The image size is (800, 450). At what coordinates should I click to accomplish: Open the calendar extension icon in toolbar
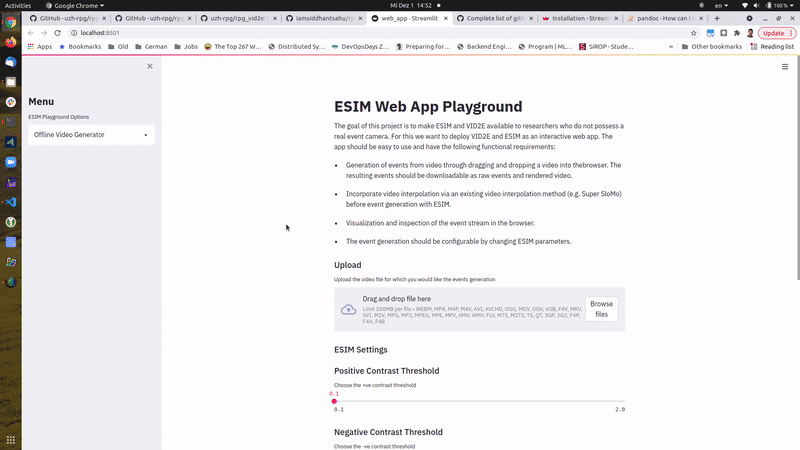(710, 33)
